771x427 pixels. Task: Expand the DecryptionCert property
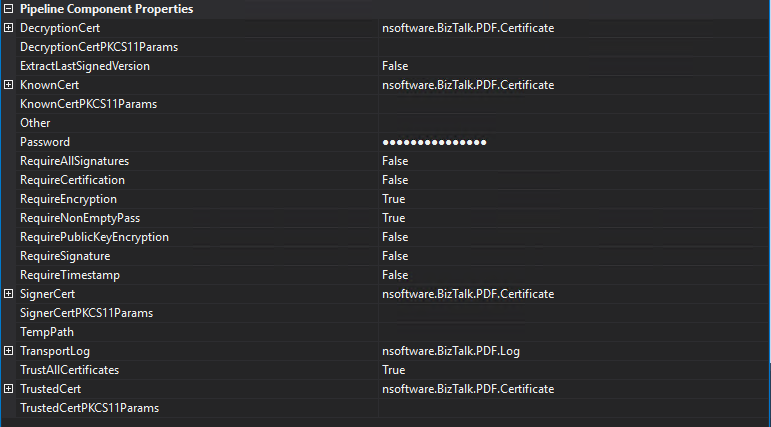point(8,28)
